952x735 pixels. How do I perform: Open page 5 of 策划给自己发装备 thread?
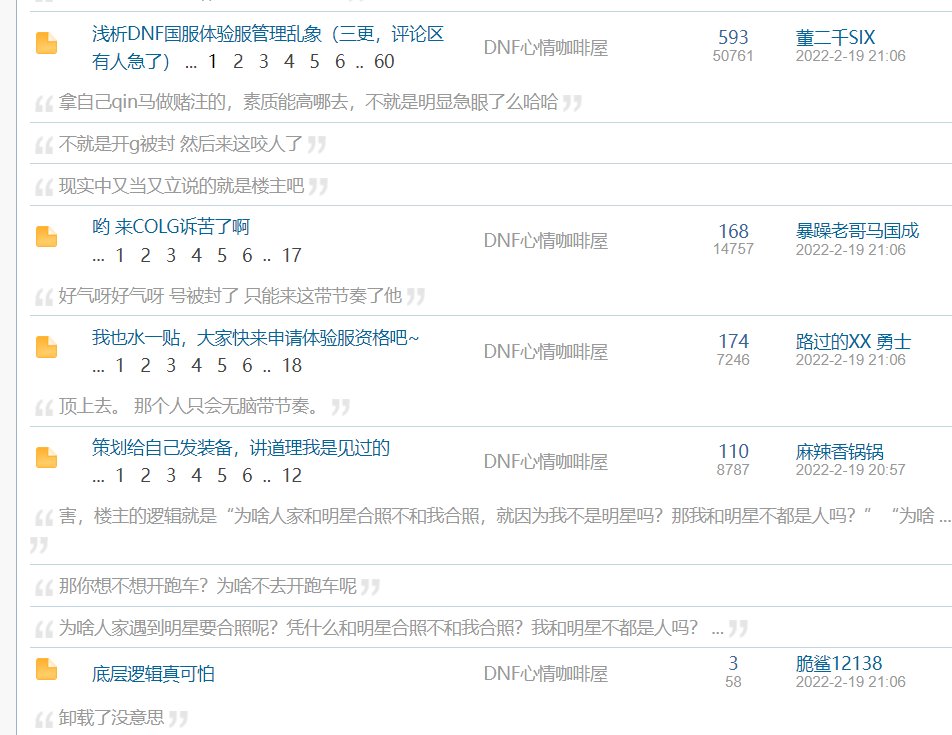[222, 475]
